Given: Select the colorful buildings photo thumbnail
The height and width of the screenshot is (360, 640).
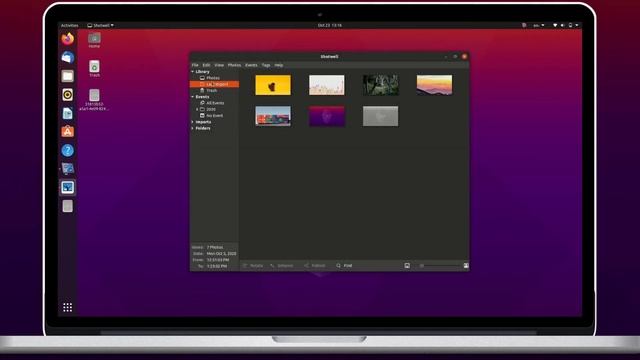Looking at the screenshot, I should pyautogui.click(x=273, y=116).
